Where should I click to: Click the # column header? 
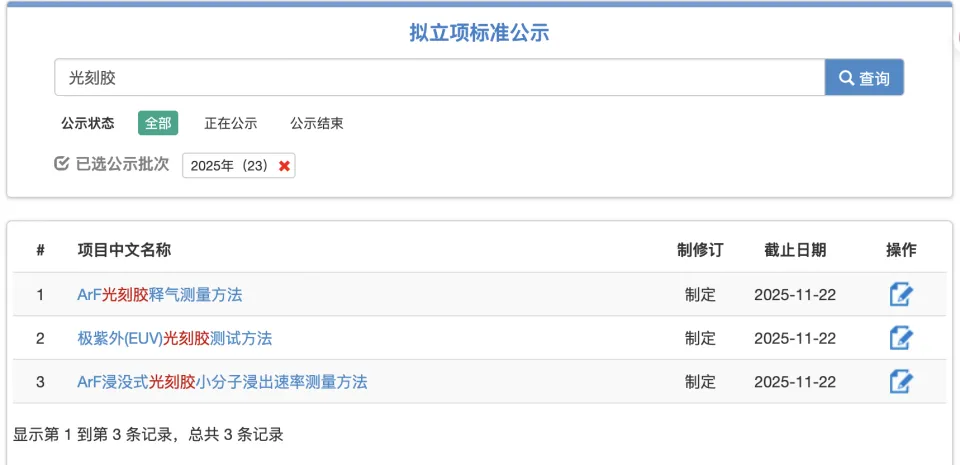[x=40, y=250]
